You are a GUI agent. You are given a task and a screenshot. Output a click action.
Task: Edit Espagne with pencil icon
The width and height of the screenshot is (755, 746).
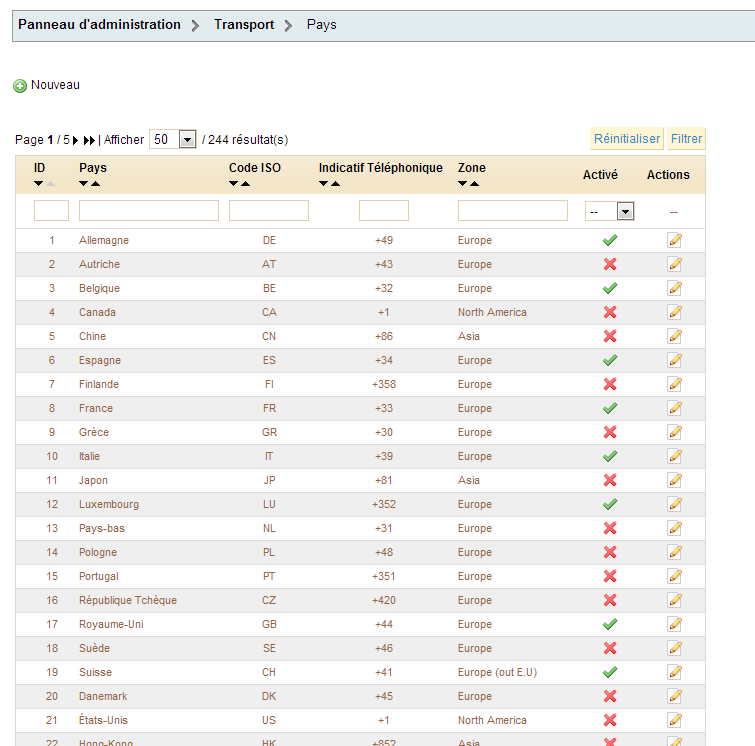tap(675, 360)
